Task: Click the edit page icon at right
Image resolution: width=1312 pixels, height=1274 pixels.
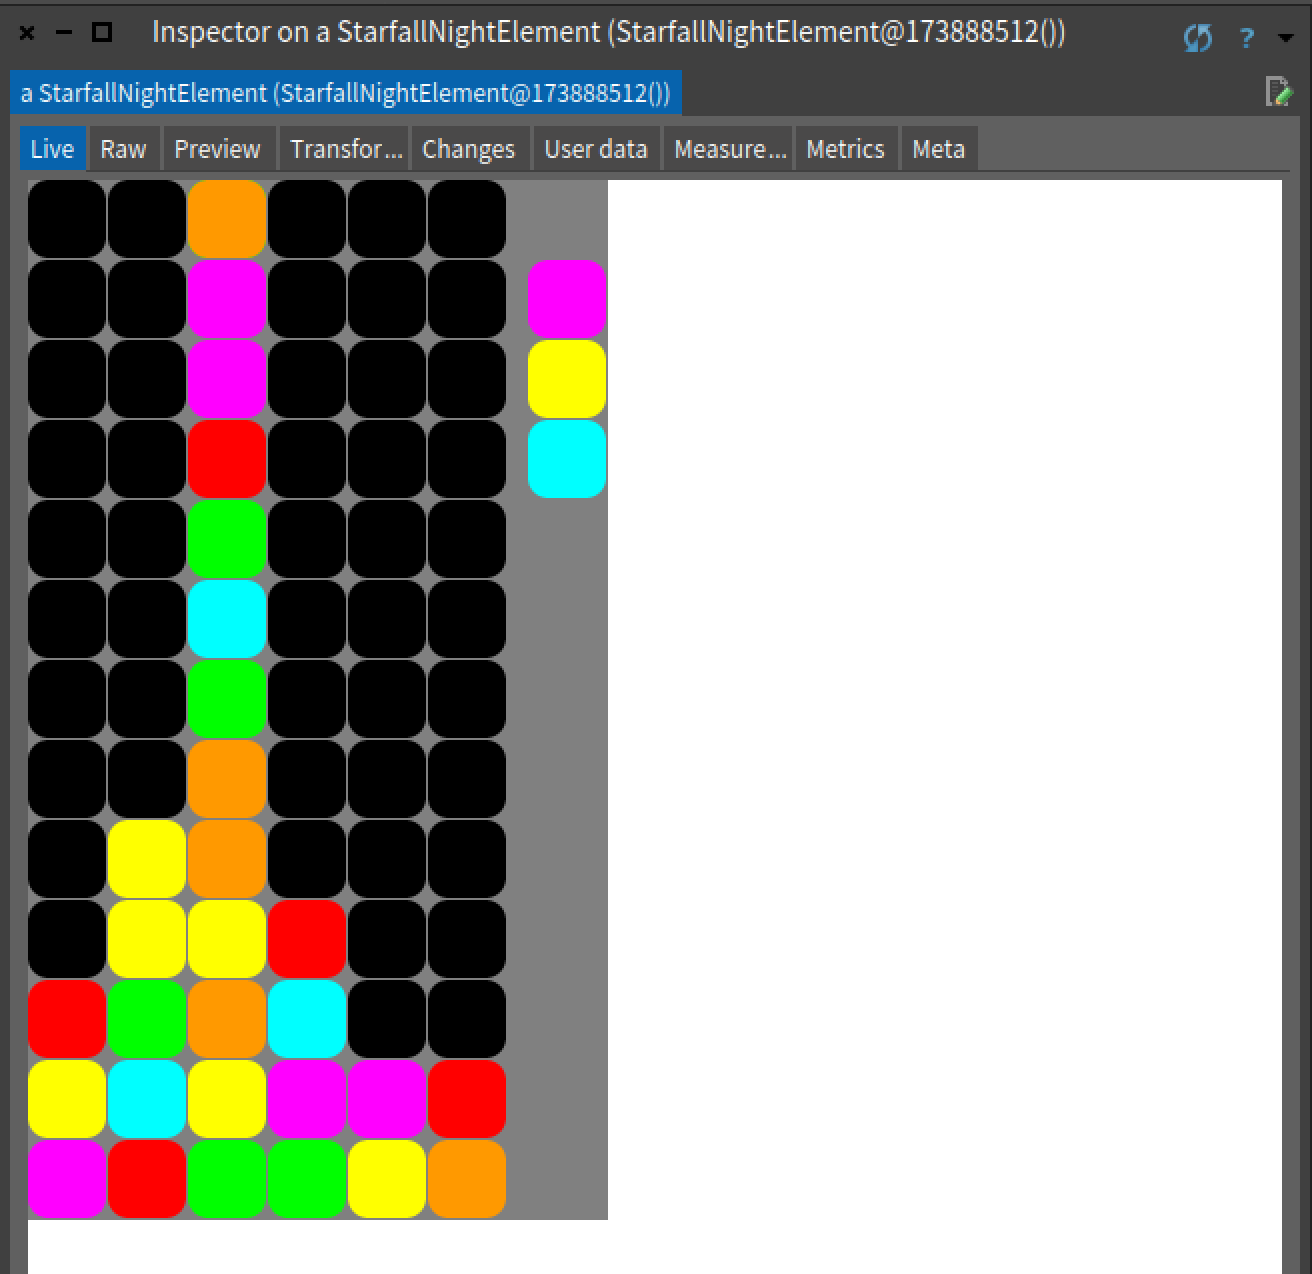Action: click(1277, 92)
